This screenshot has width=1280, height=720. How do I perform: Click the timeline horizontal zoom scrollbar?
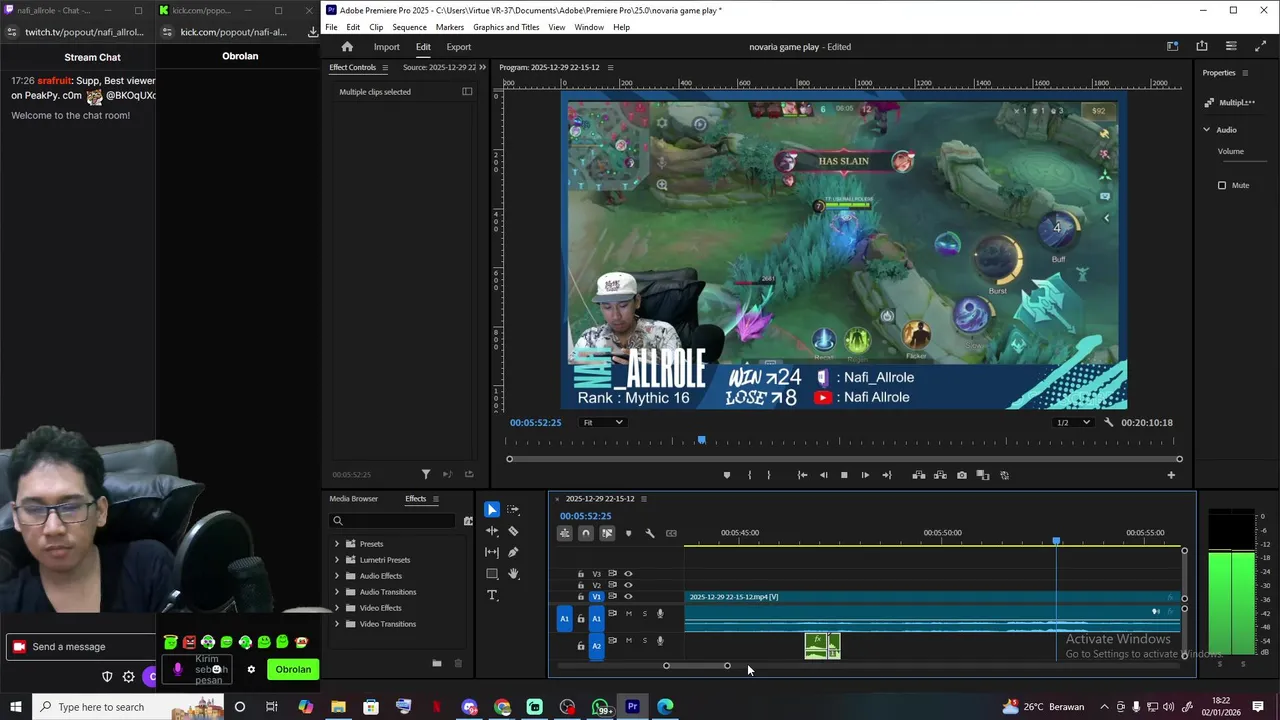[697, 666]
